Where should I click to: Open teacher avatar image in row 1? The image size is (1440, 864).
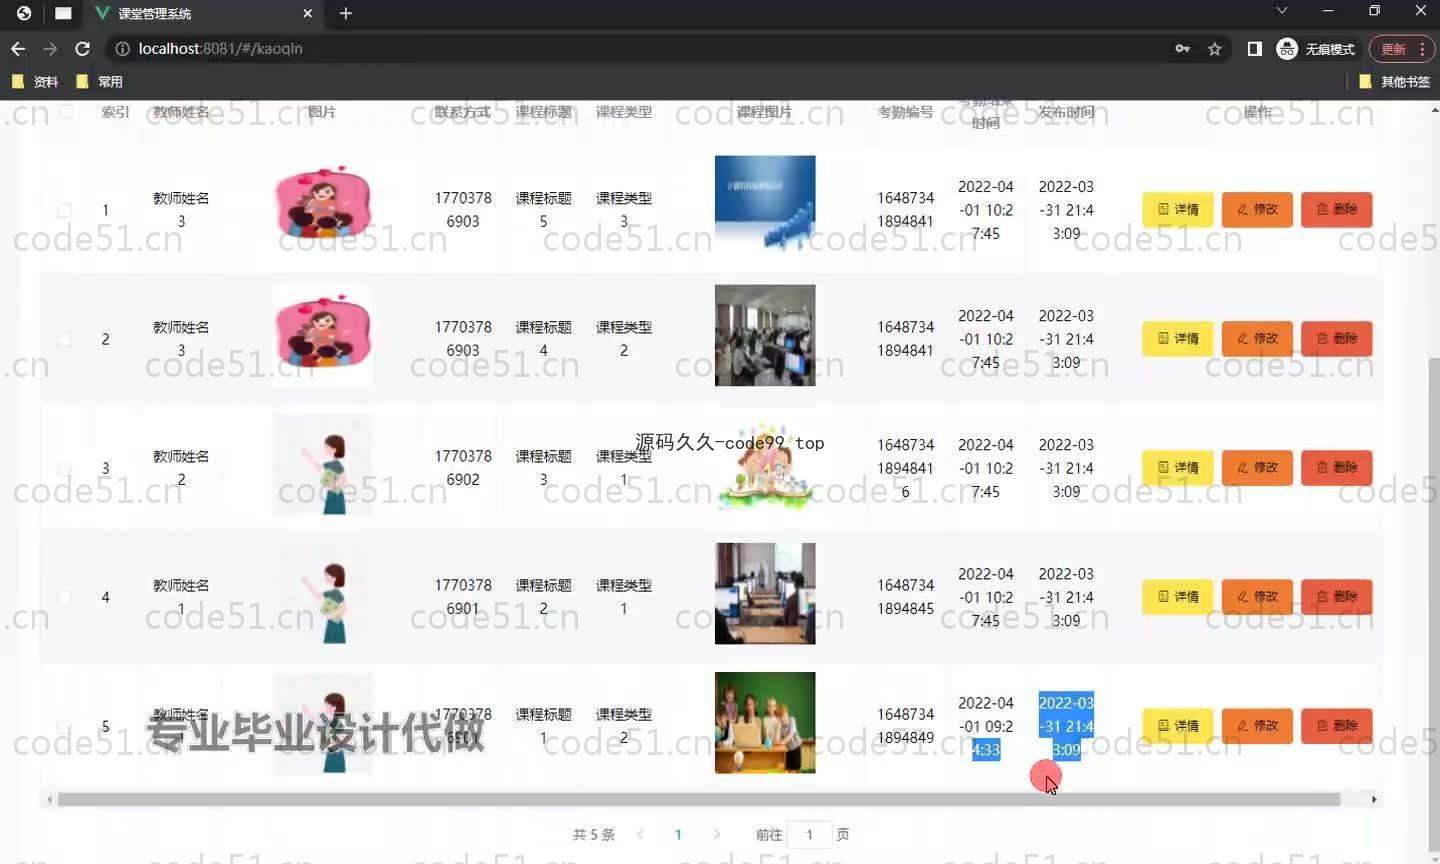click(322, 205)
